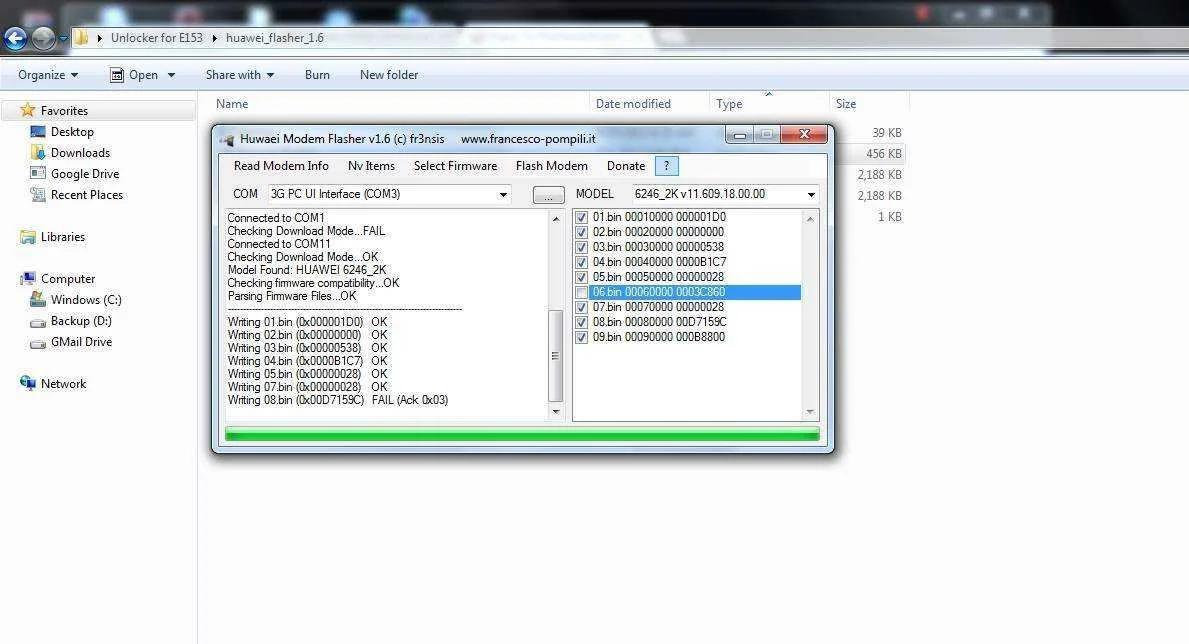The width and height of the screenshot is (1189, 644).
Task: Click the firmware list scroll up arrow
Action: coord(810,219)
